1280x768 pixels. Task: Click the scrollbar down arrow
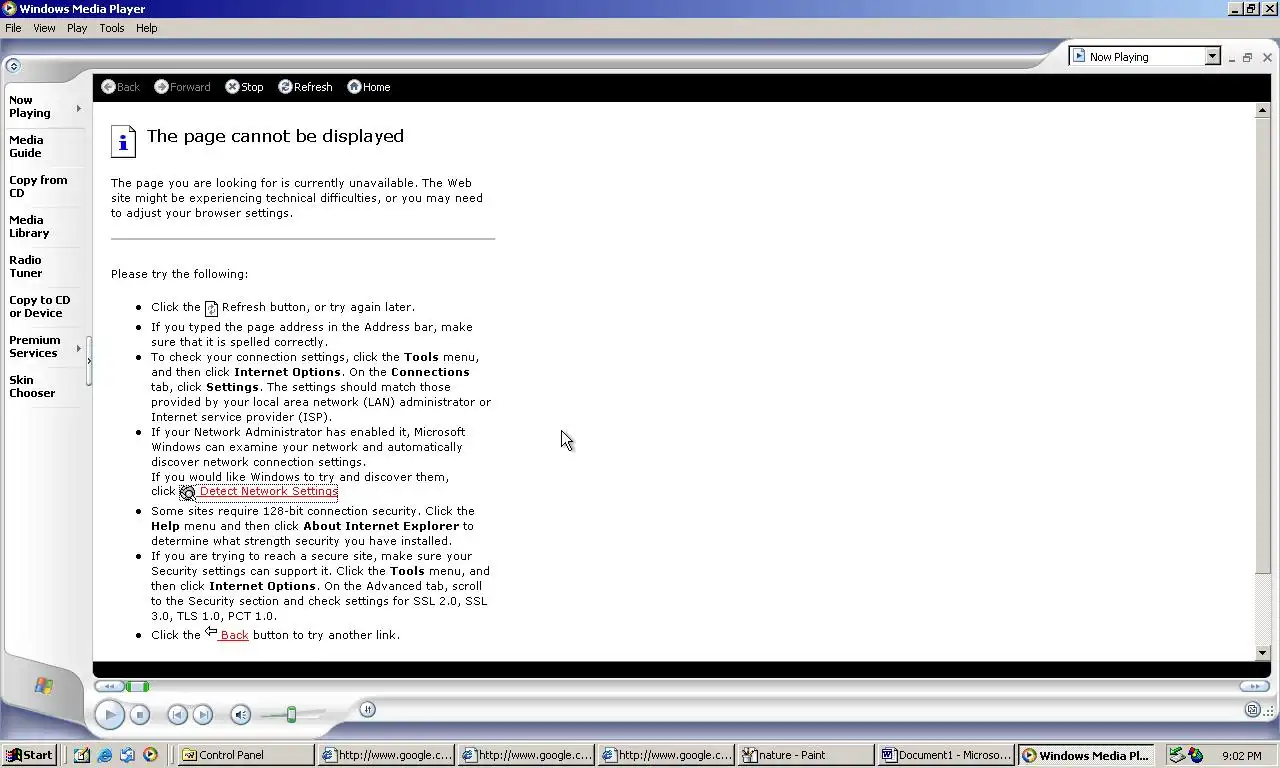click(x=1262, y=652)
